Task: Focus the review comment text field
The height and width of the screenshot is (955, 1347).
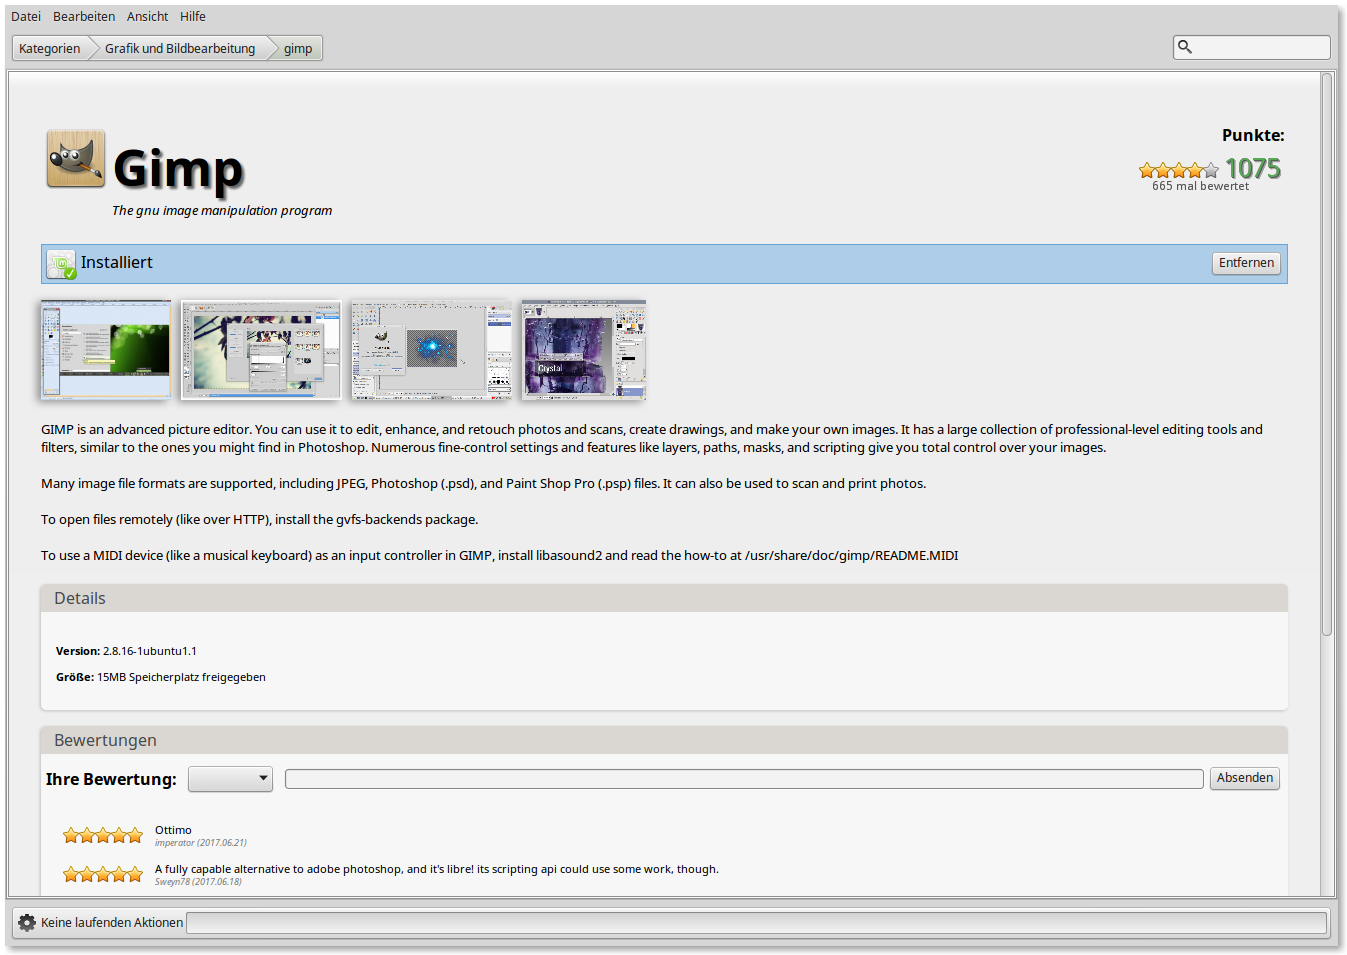Action: (744, 779)
